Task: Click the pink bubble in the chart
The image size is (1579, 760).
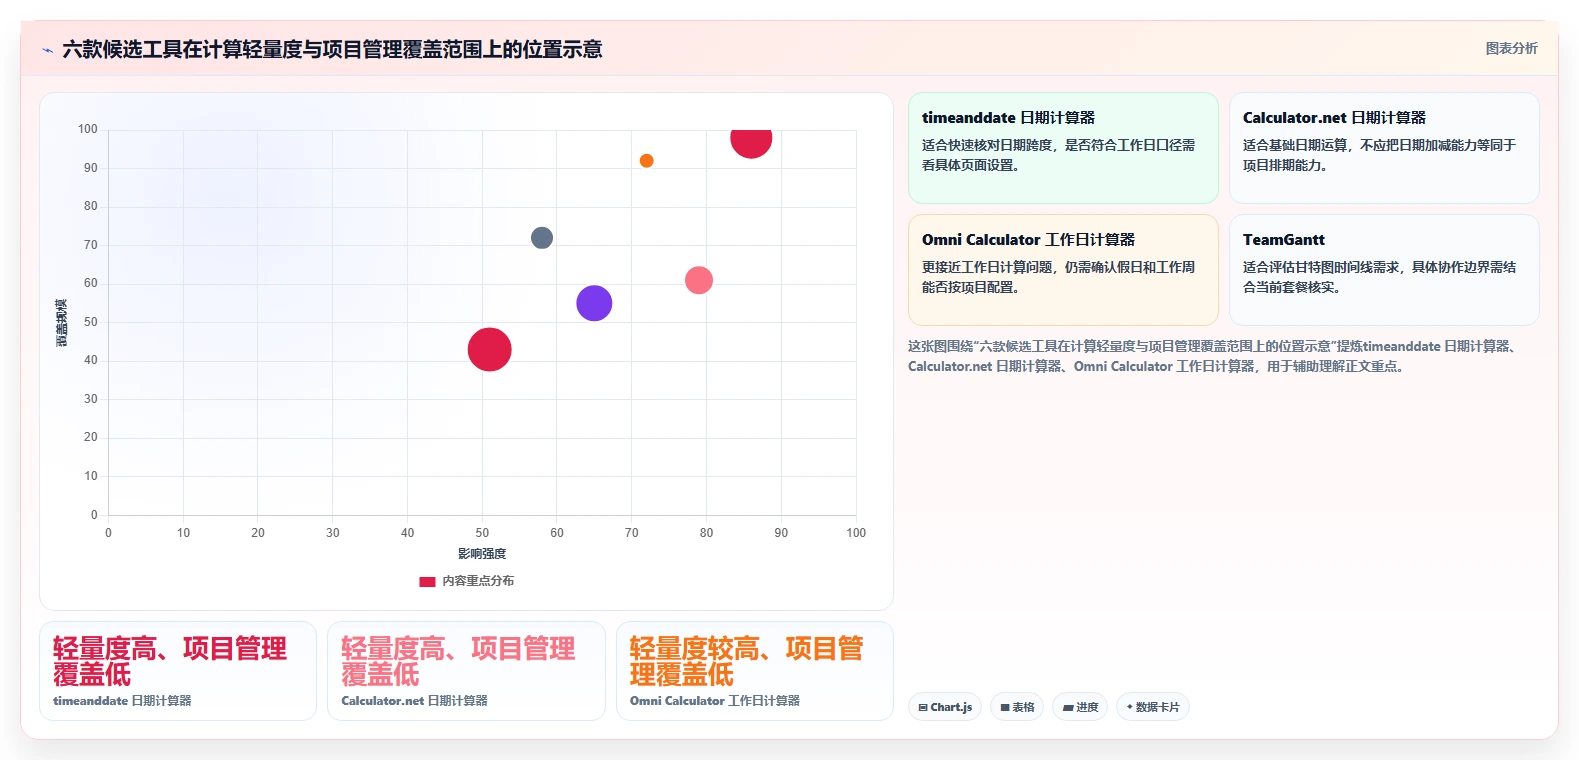Action: coord(699,280)
